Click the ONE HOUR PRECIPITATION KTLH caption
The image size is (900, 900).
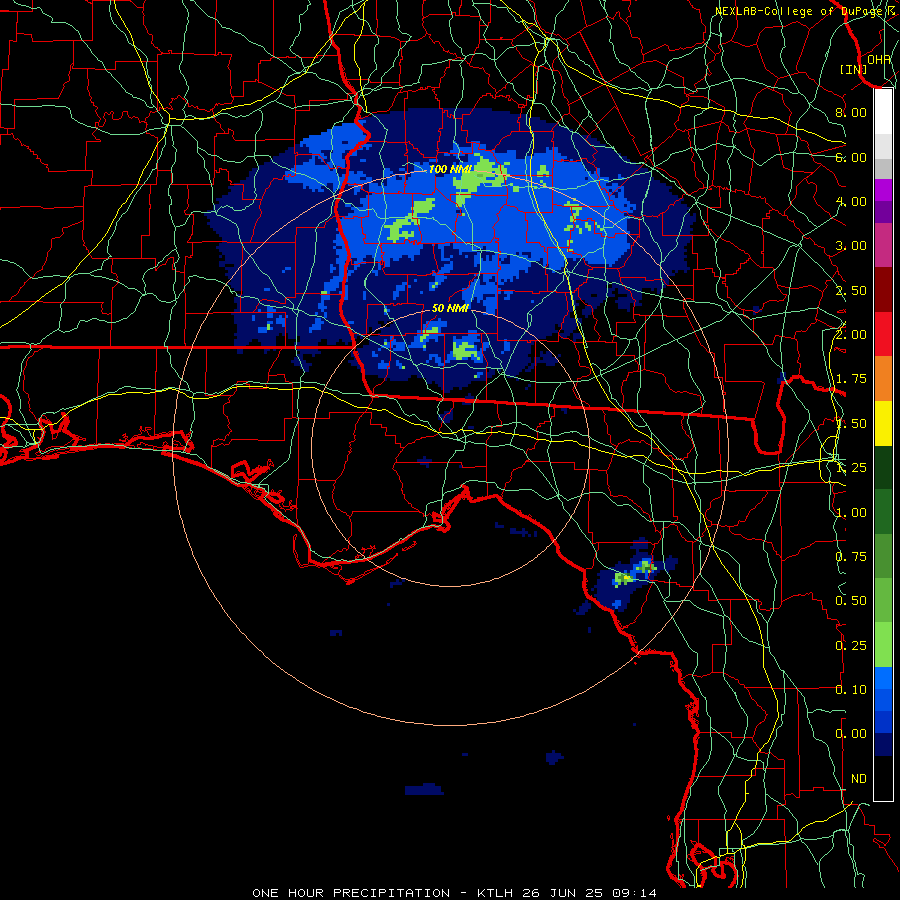click(454, 893)
